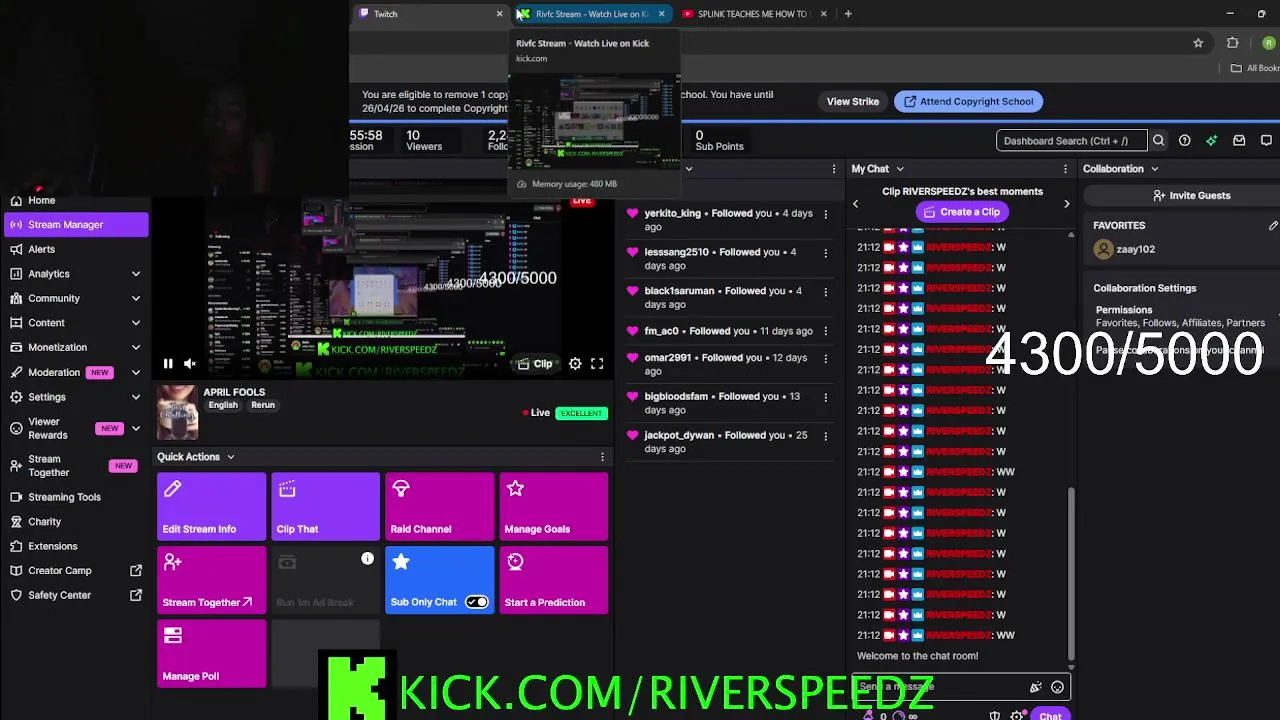The width and height of the screenshot is (1280, 720).
Task: Open the notifications inbox icon
Action: 1239,141
